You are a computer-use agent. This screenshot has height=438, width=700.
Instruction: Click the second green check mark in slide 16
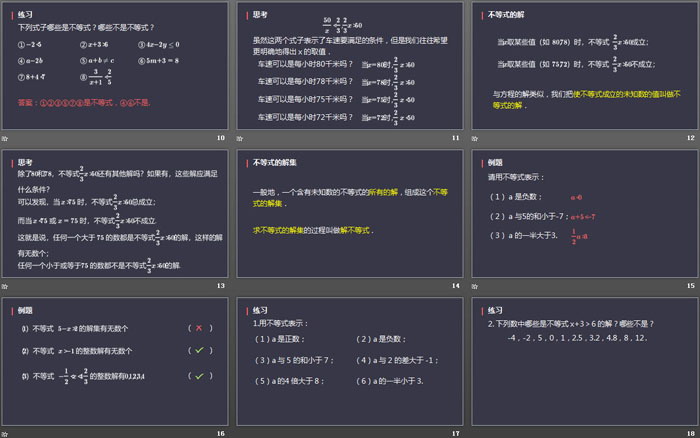(199, 375)
